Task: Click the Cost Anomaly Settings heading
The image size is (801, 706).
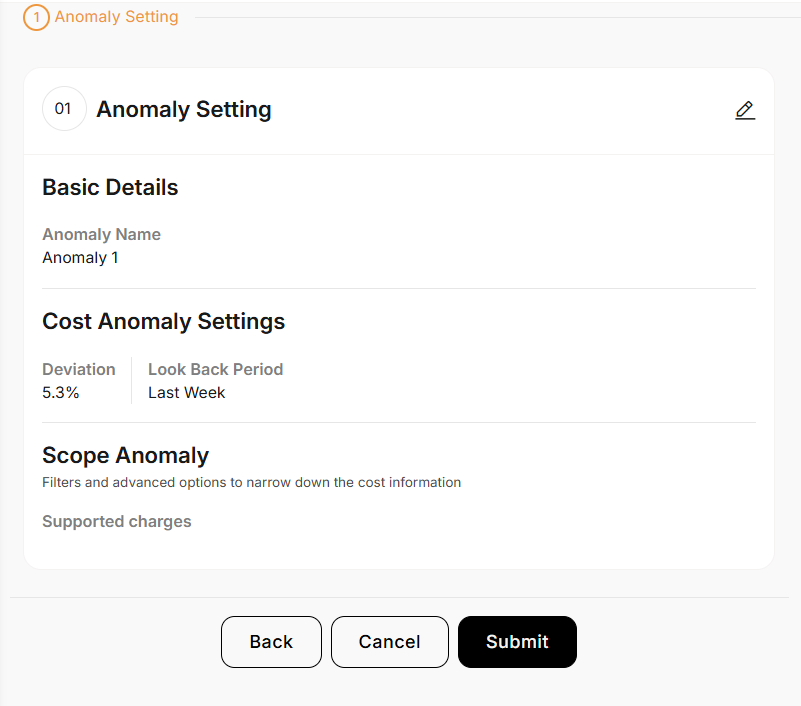Action: [163, 321]
